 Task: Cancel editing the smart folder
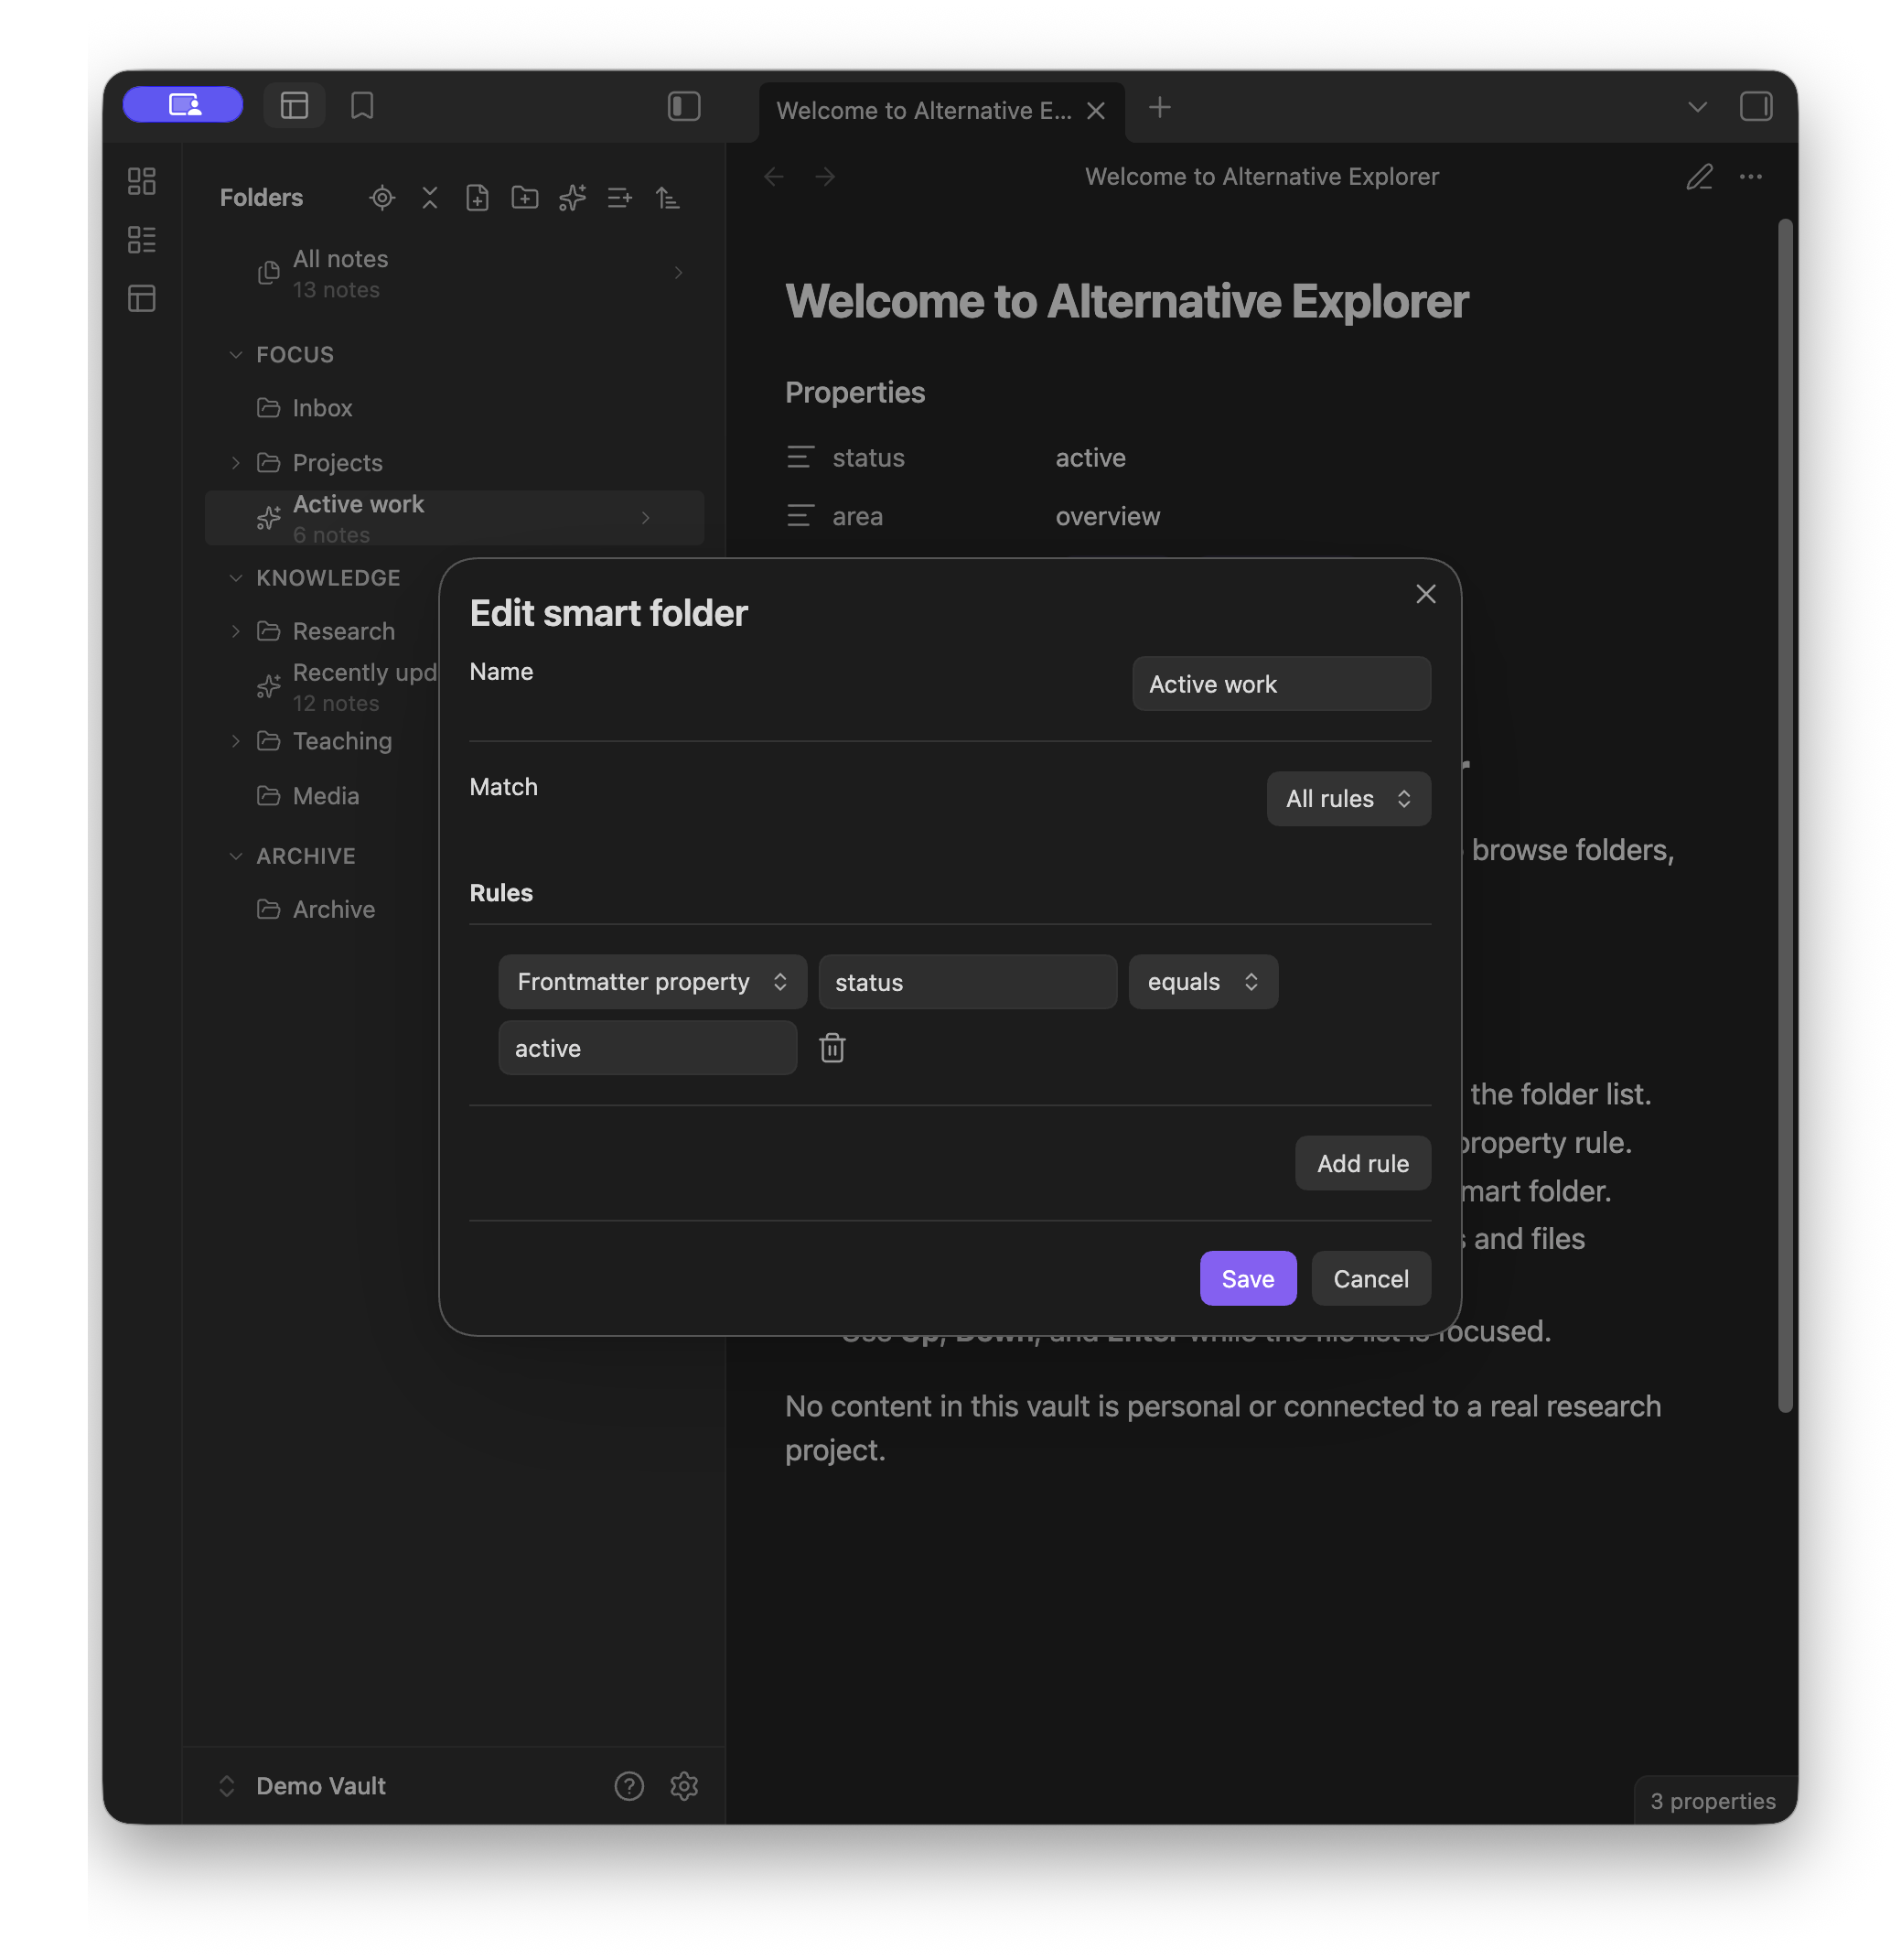(1370, 1279)
